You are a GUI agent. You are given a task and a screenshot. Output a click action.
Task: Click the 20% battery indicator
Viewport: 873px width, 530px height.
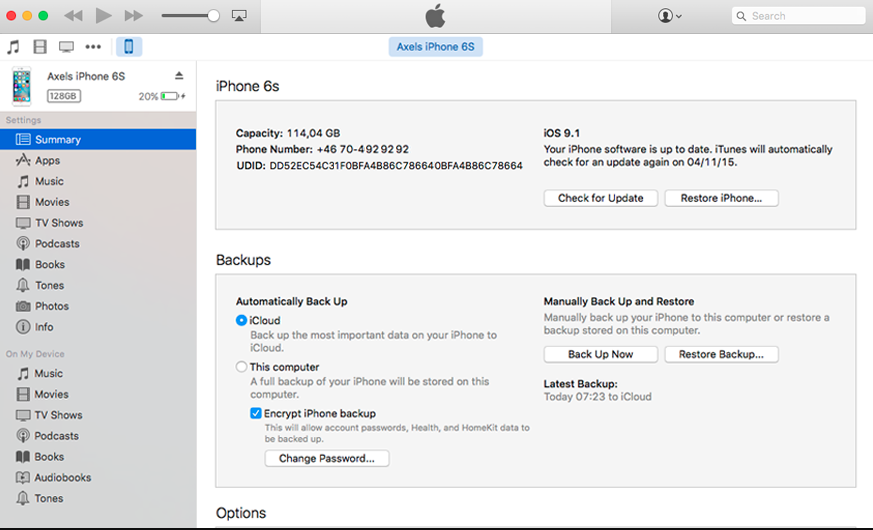pyautogui.click(x=161, y=96)
